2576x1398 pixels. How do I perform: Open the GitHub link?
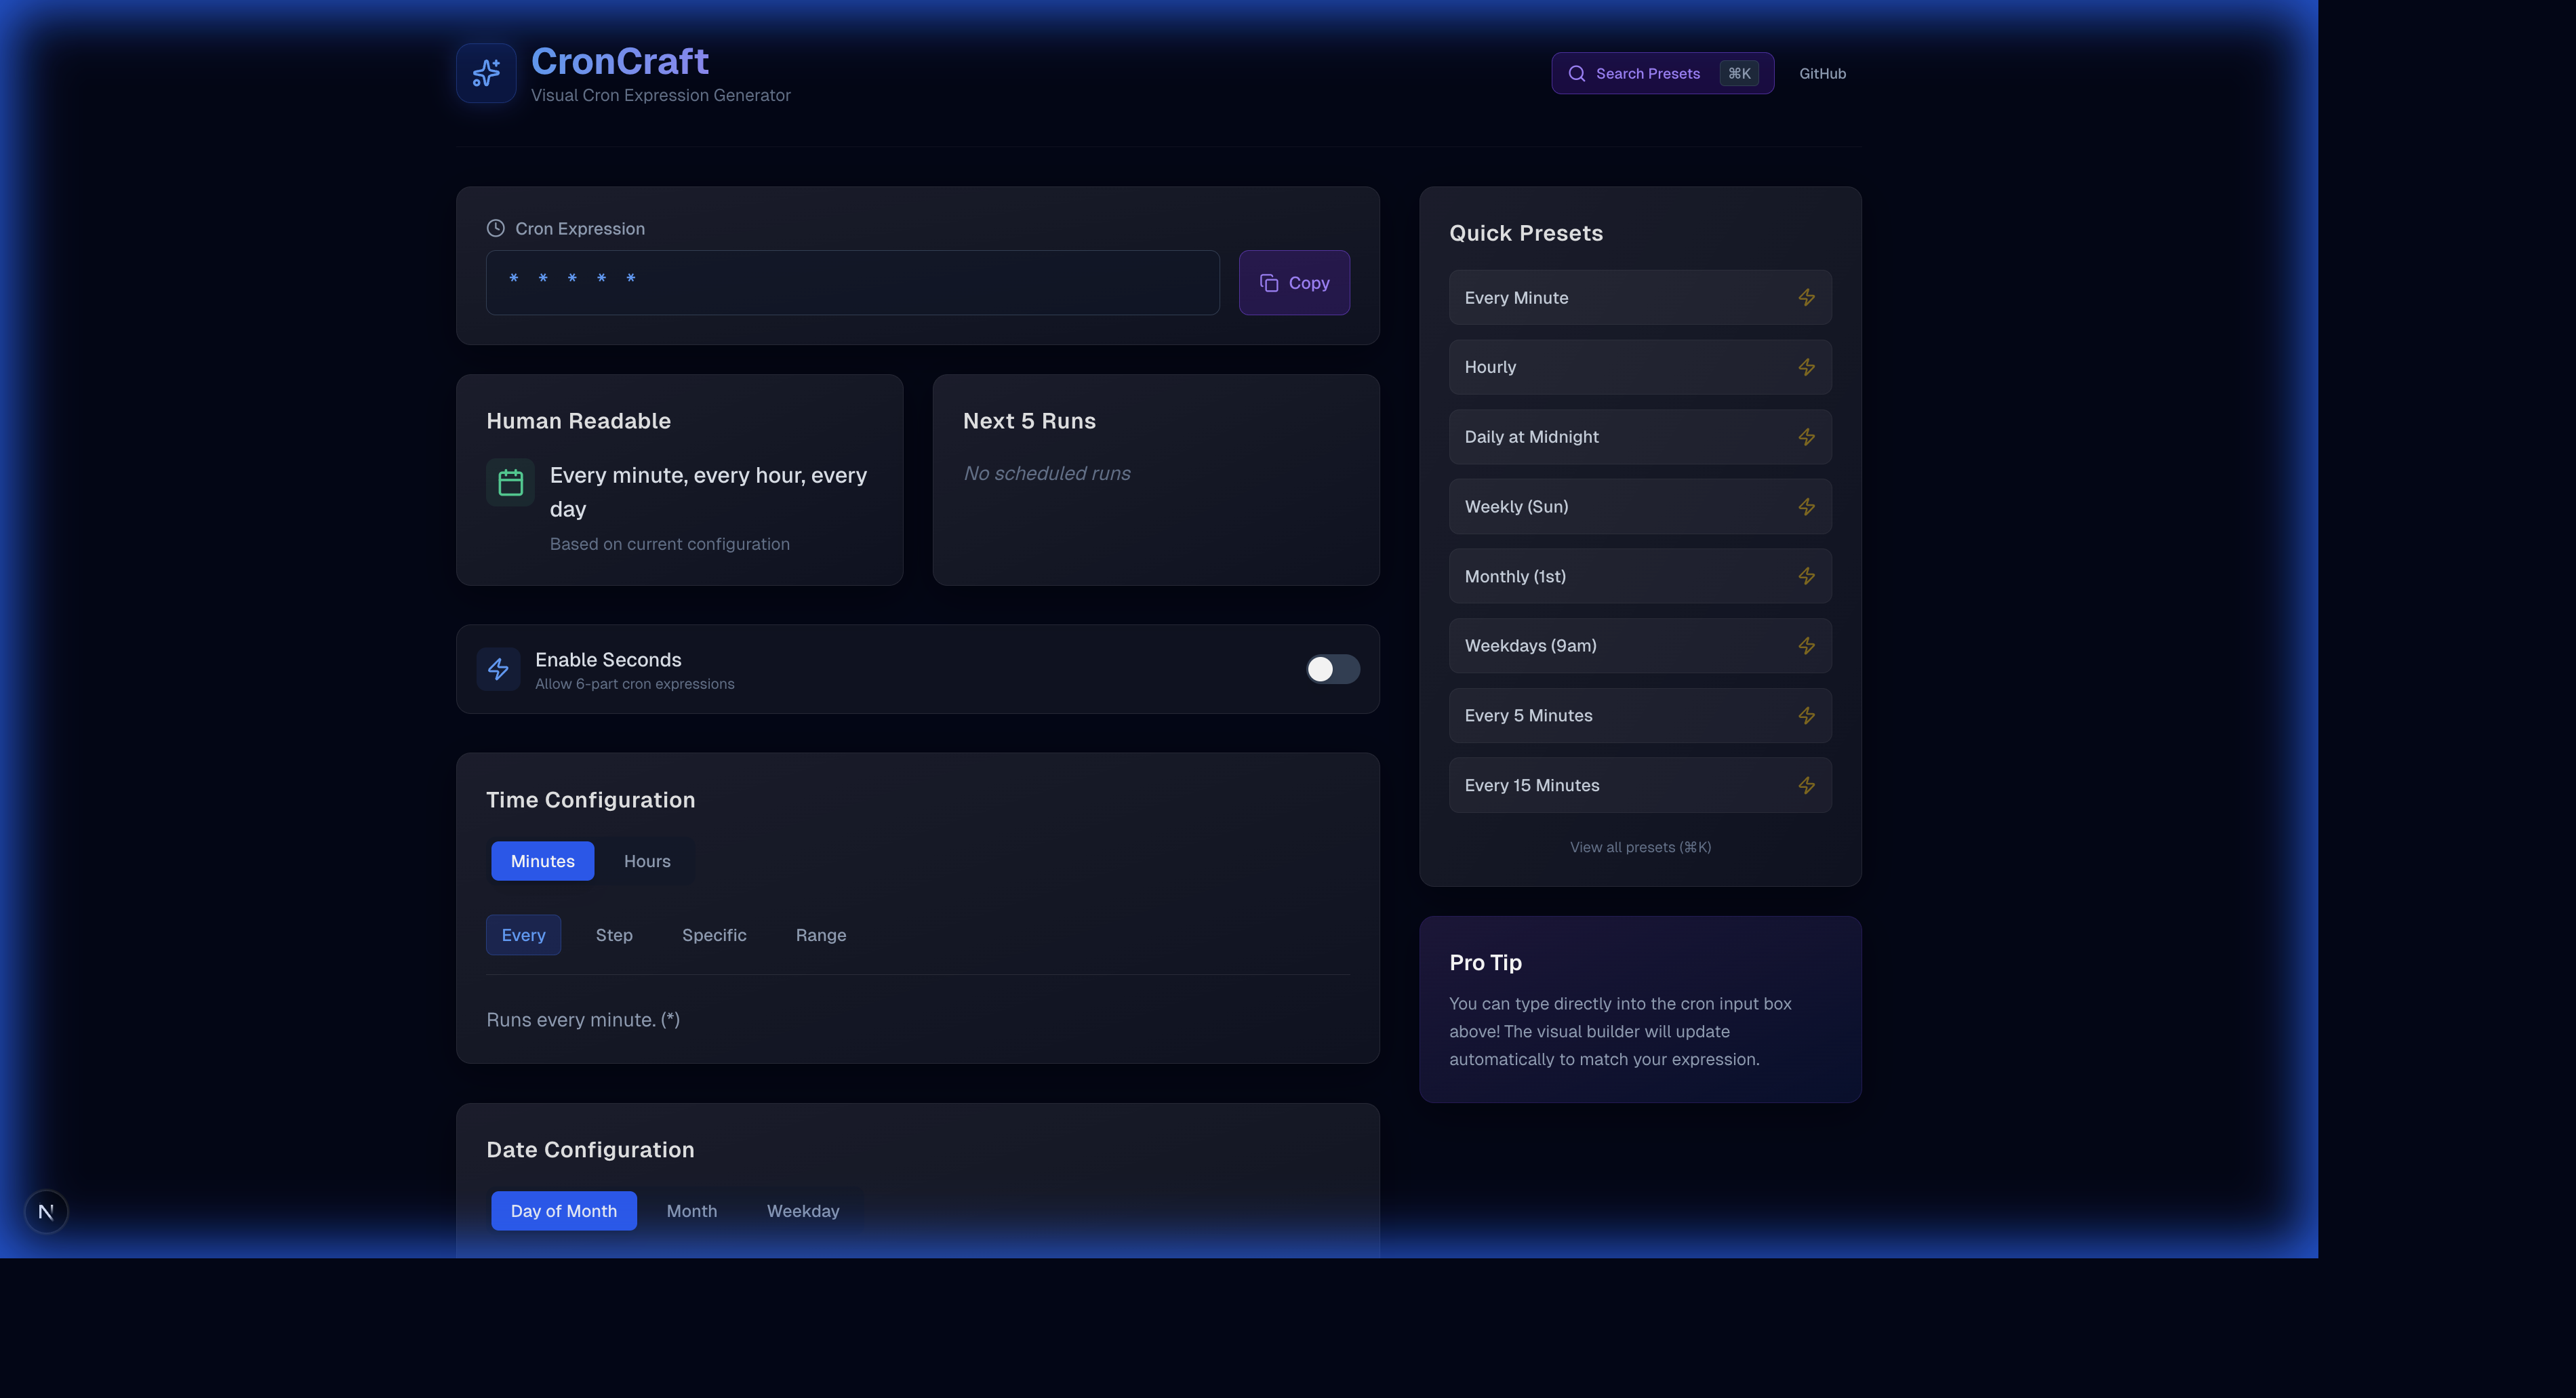point(1822,73)
